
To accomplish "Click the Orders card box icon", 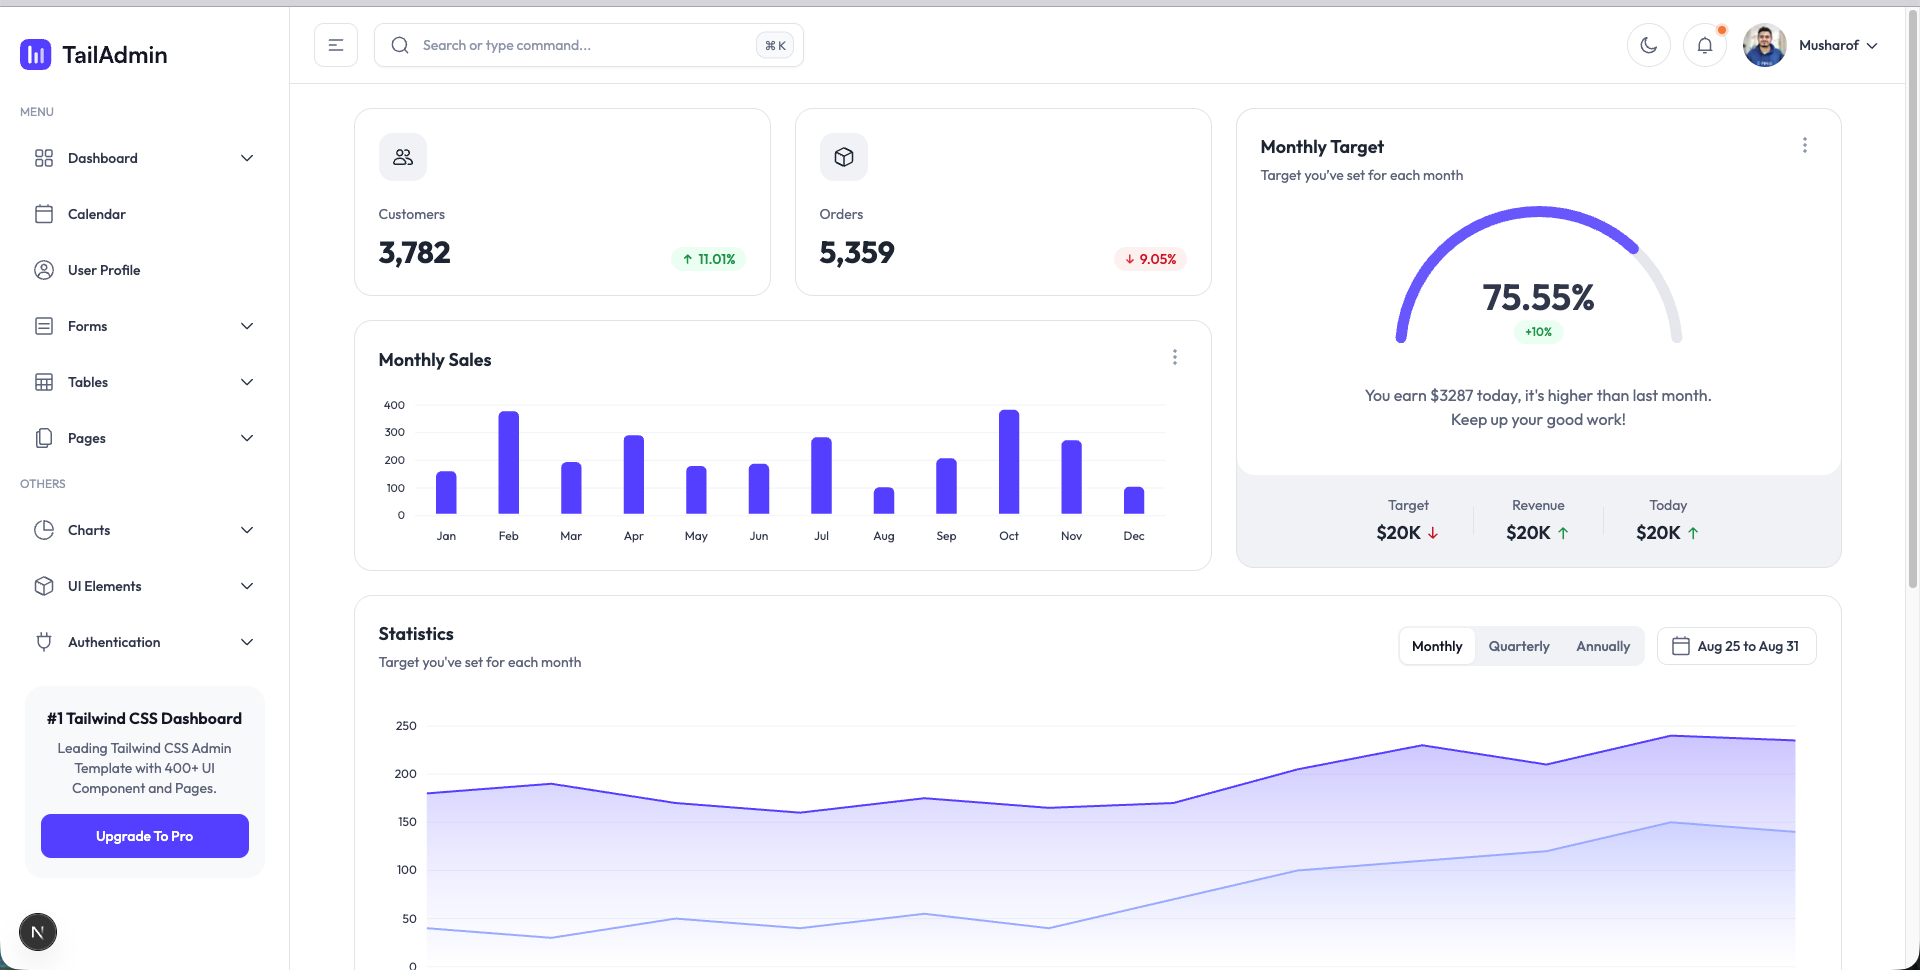I will (844, 157).
